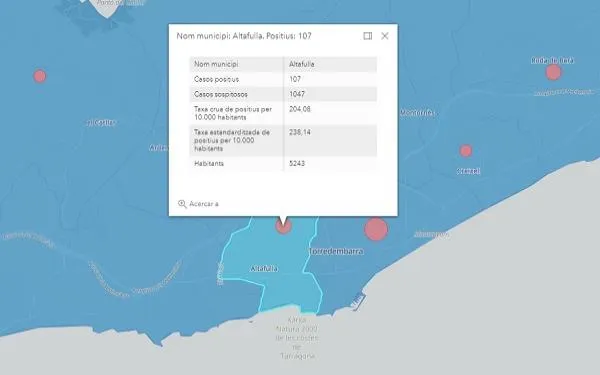
Task: Click the Xarxa Natura 2000 label on the coast
Action: (297, 338)
